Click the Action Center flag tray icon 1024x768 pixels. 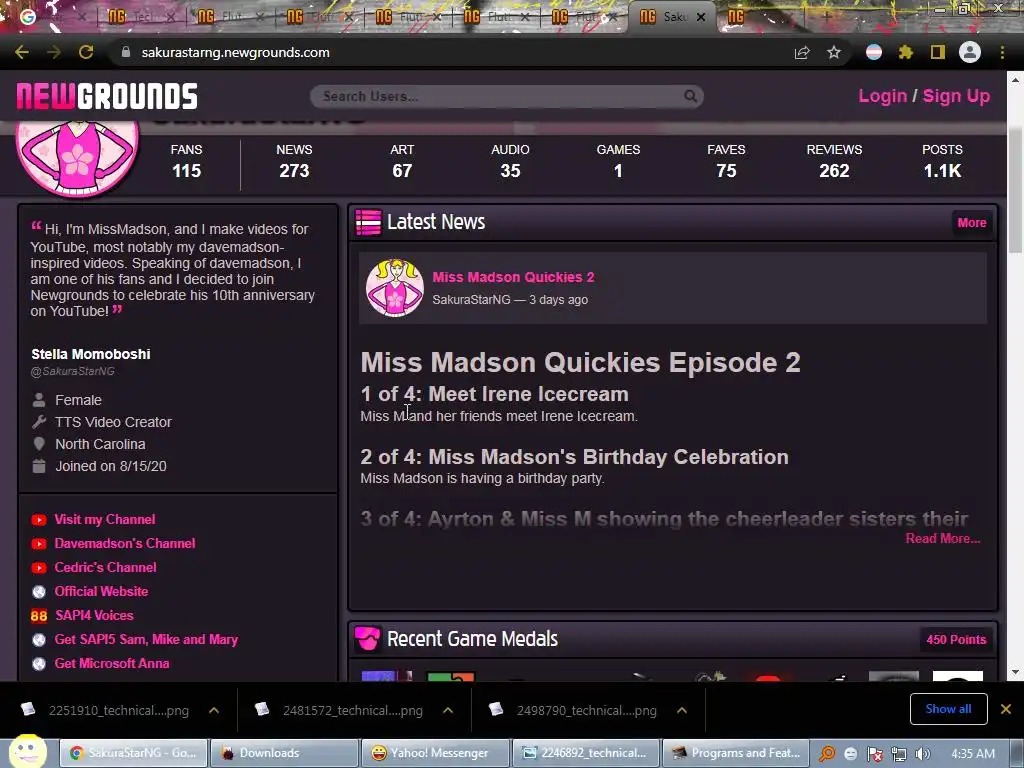tap(874, 754)
